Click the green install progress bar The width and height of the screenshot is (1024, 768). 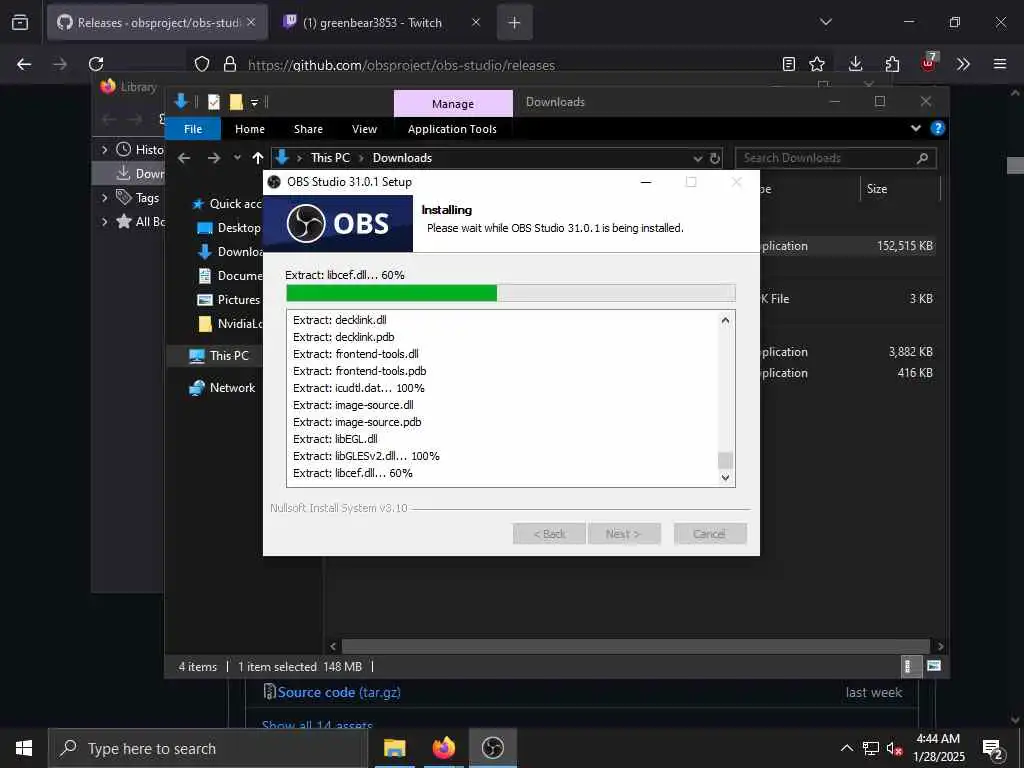511,293
